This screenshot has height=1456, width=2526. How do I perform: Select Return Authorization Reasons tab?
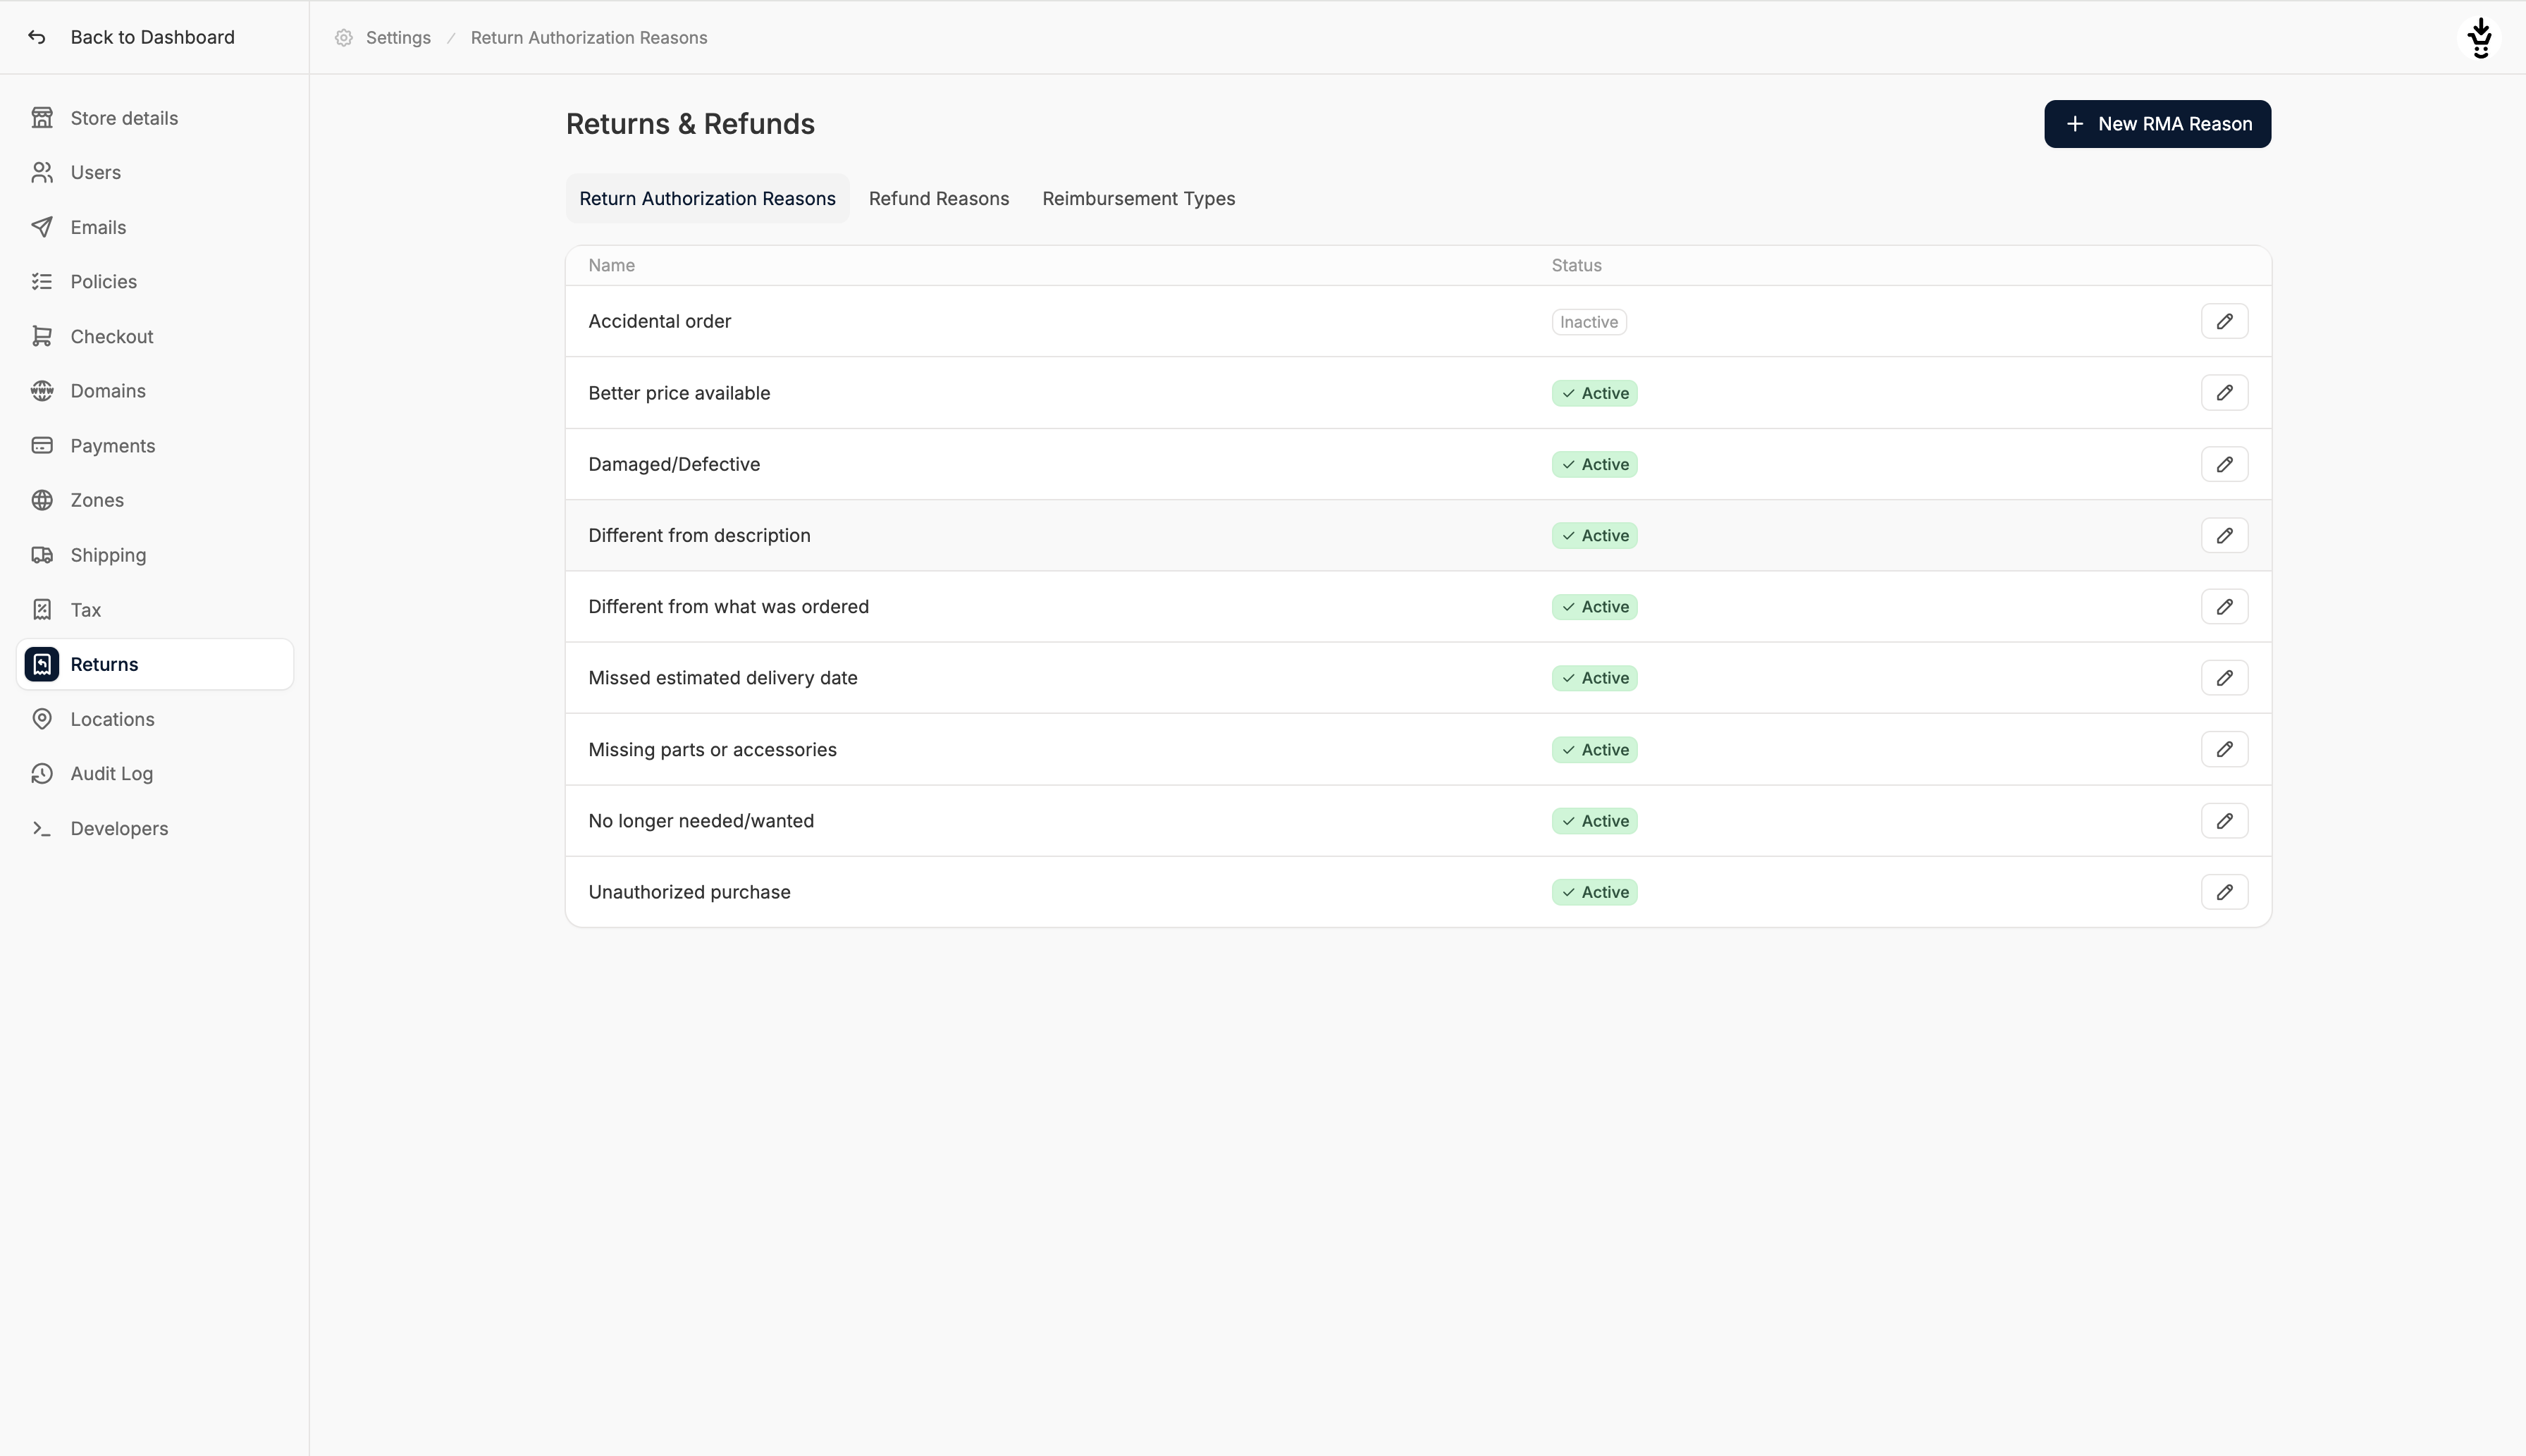(x=707, y=198)
